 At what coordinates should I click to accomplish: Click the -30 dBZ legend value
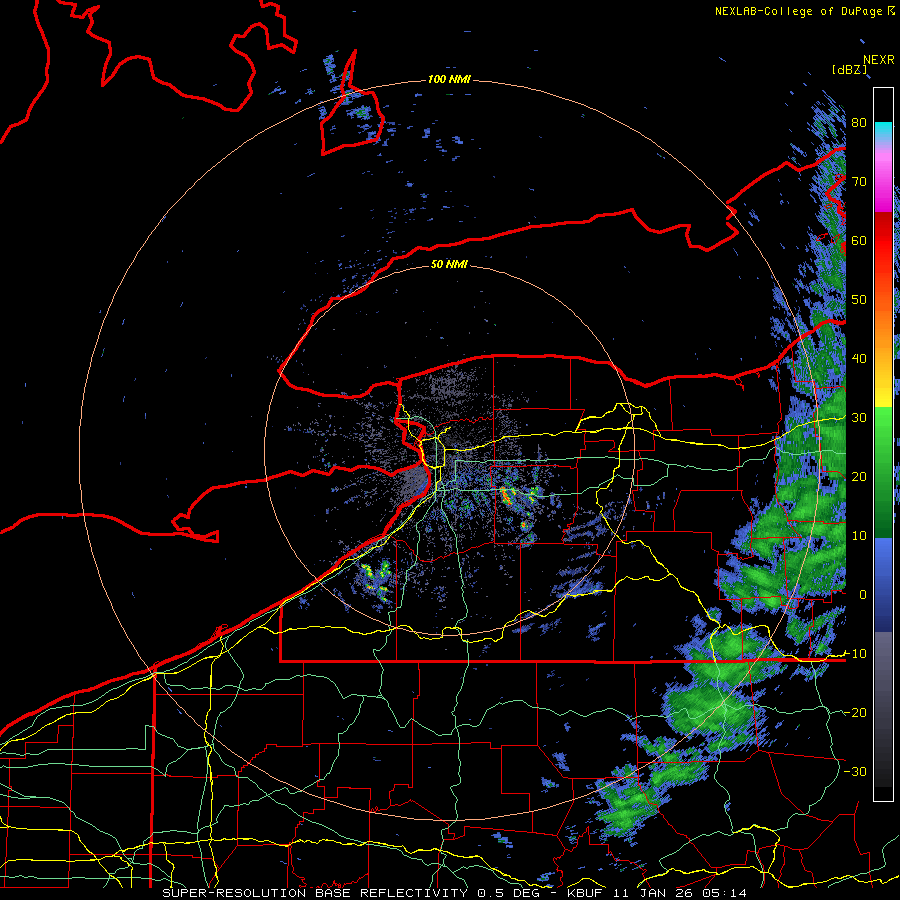pos(855,771)
